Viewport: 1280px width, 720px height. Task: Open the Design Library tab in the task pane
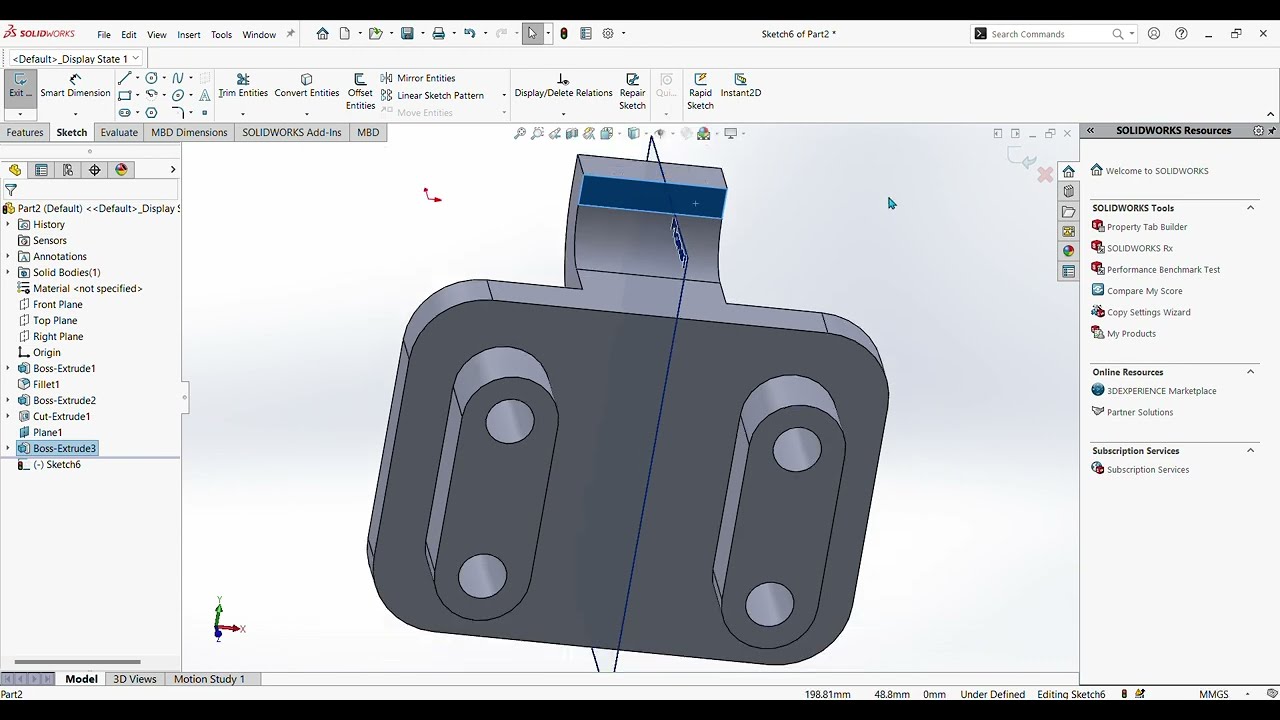(x=1068, y=191)
